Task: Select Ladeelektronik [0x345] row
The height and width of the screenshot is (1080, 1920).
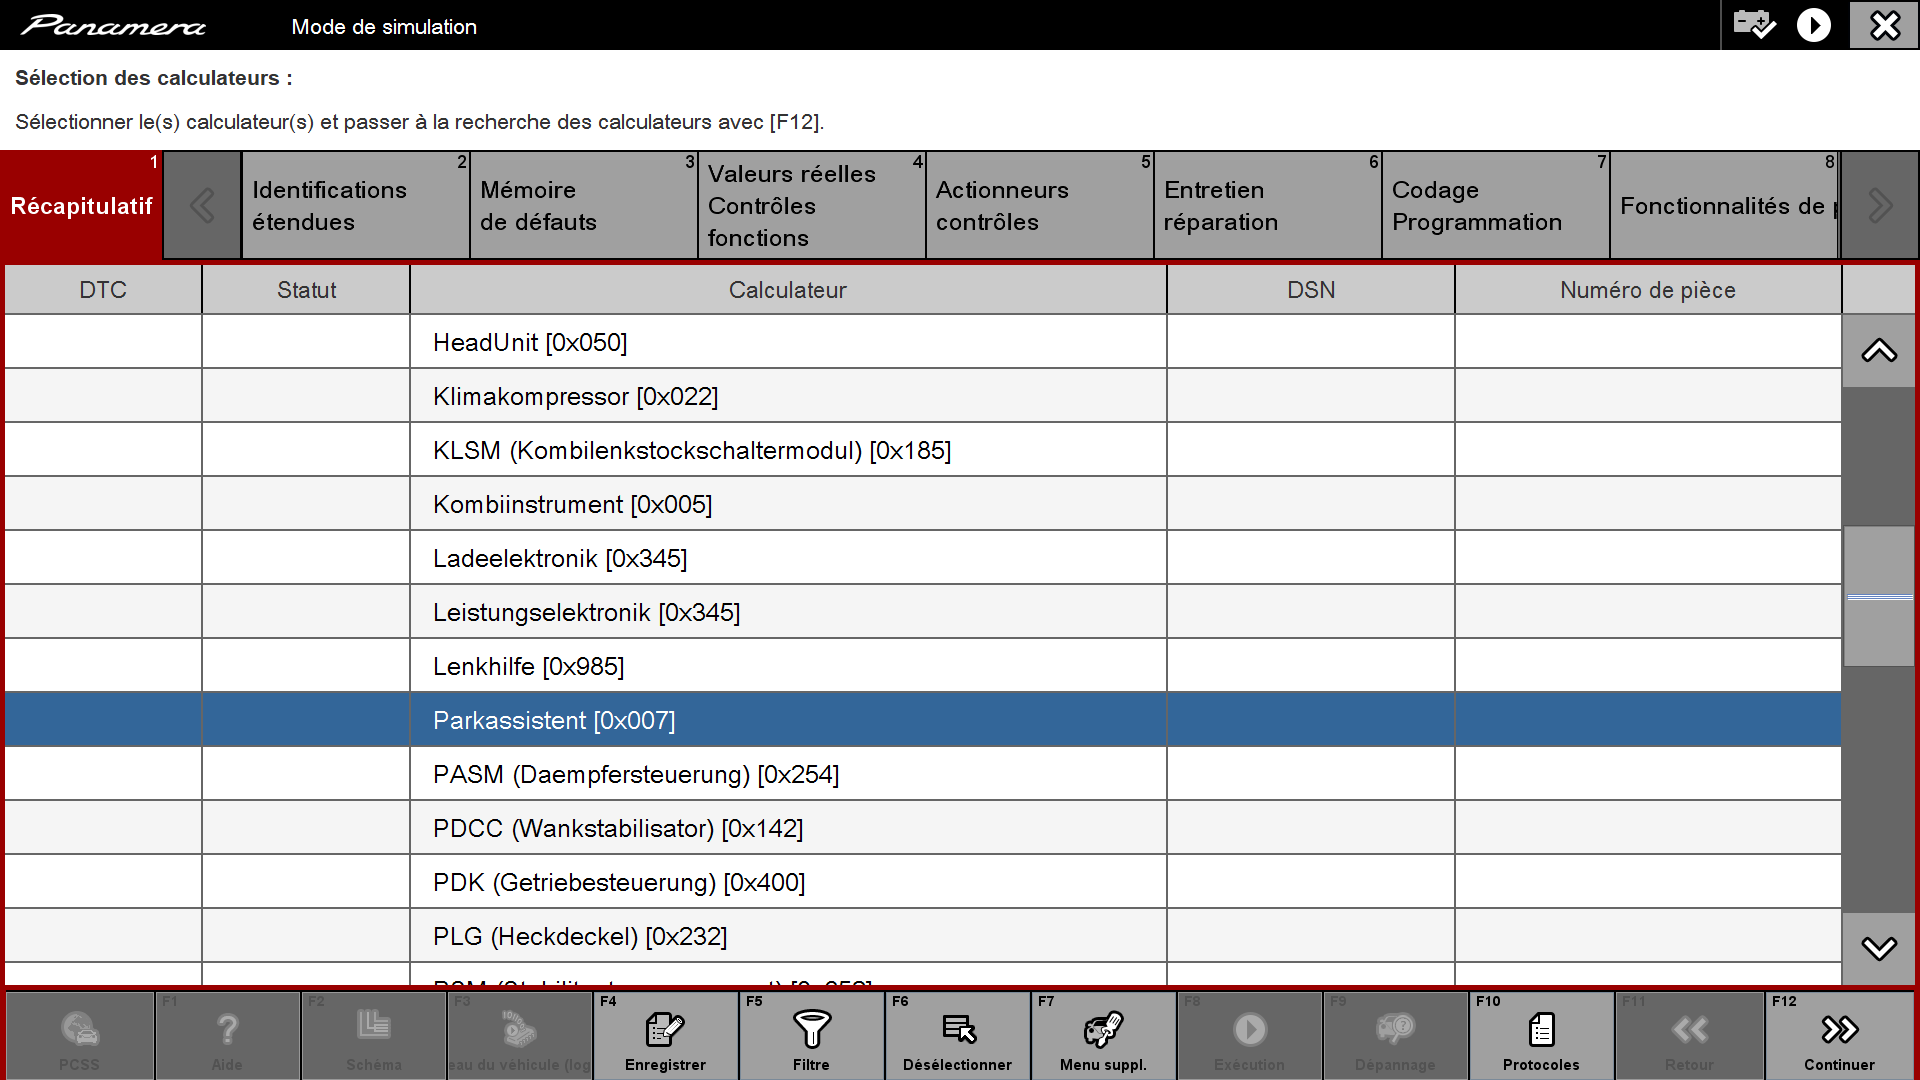Action: [923, 558]
